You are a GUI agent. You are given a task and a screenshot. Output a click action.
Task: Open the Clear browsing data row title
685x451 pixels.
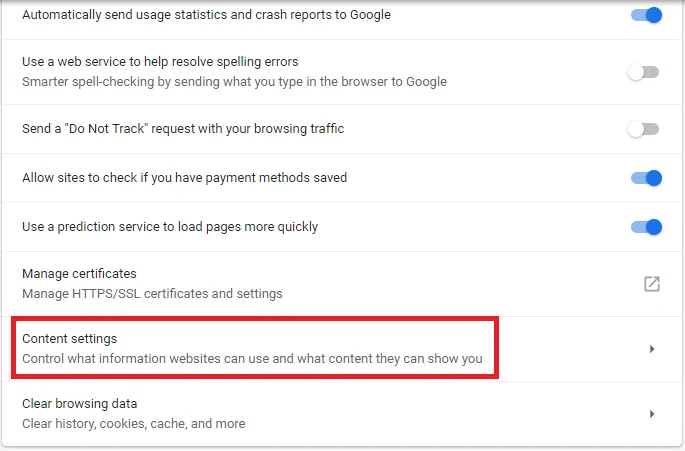tap(80, 404)
